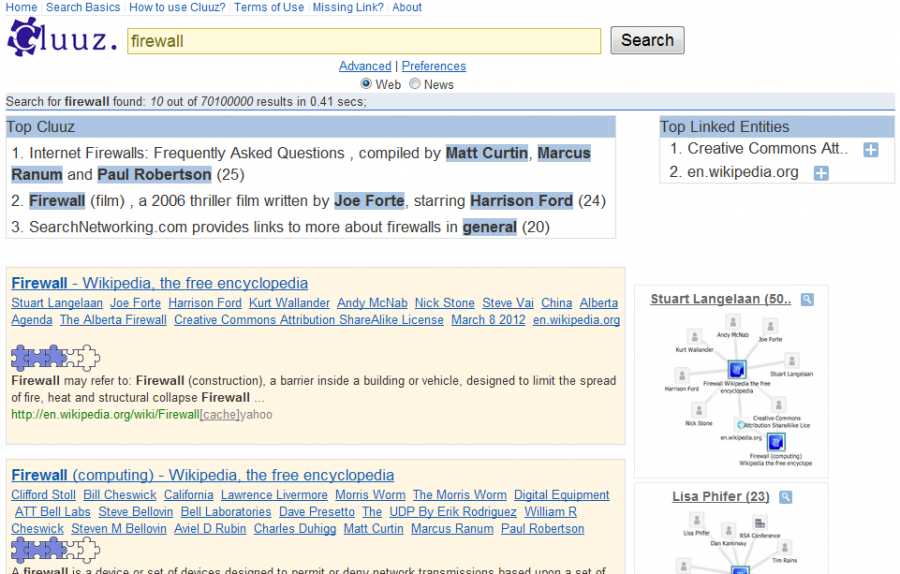This screenshot has width=900, height=574.
Task: Open the Terms of Use page
Action: click(x=268, y=7)
